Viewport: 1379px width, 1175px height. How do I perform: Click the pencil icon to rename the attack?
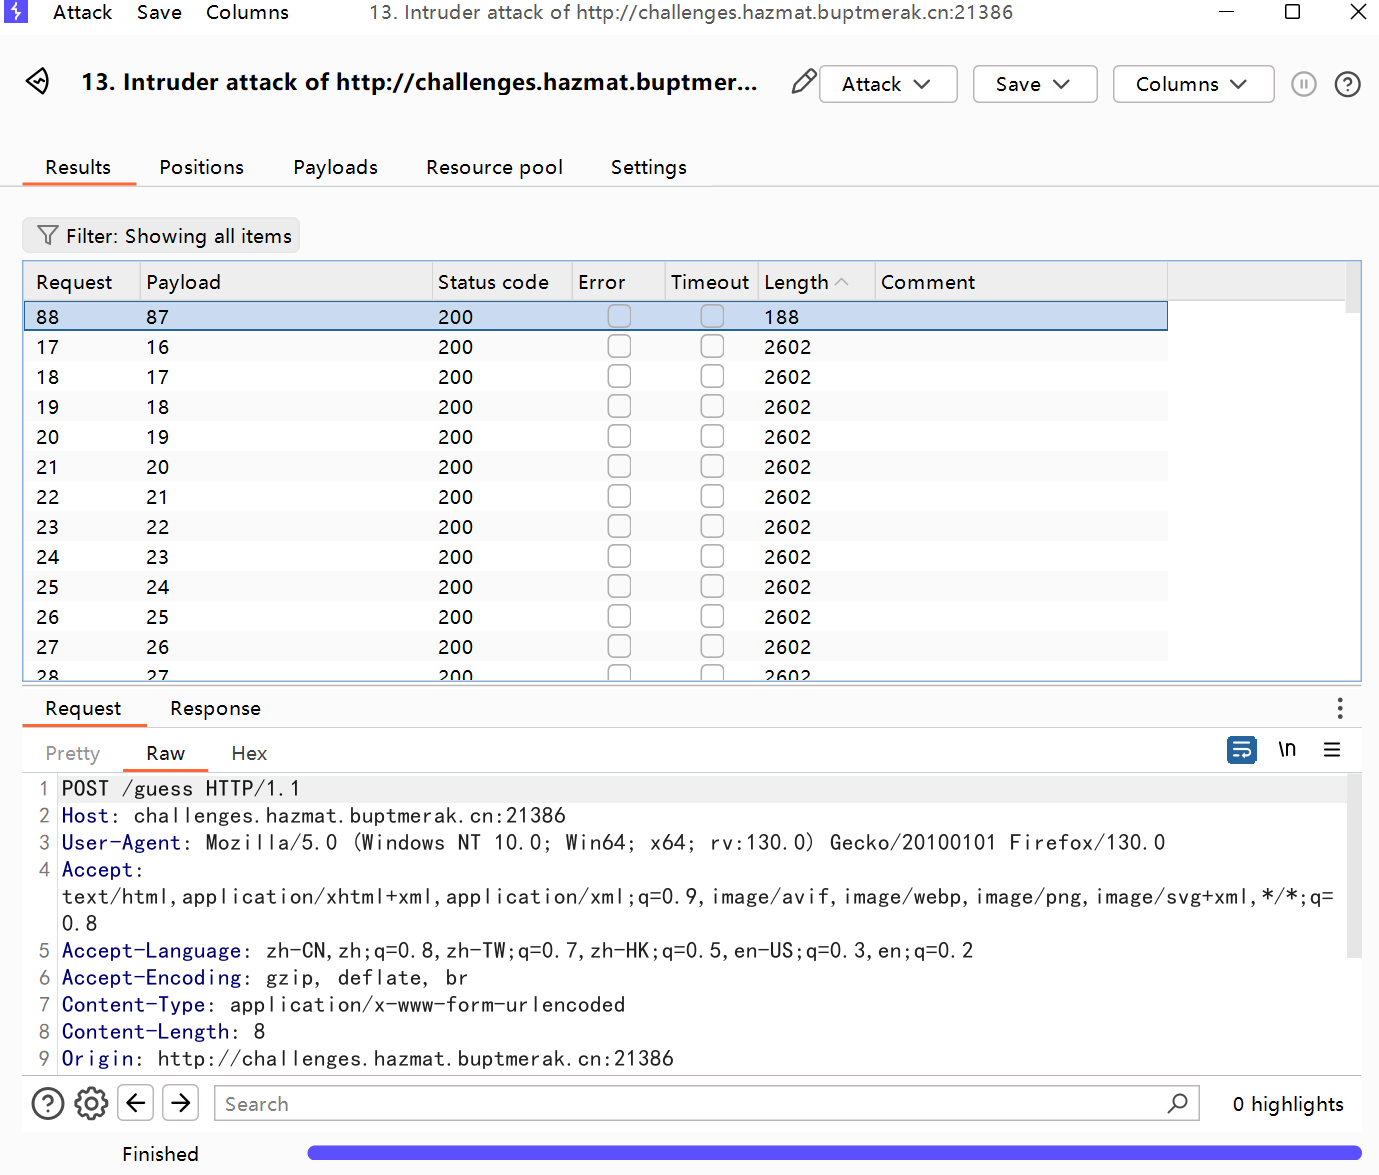[x=803, y=82]
